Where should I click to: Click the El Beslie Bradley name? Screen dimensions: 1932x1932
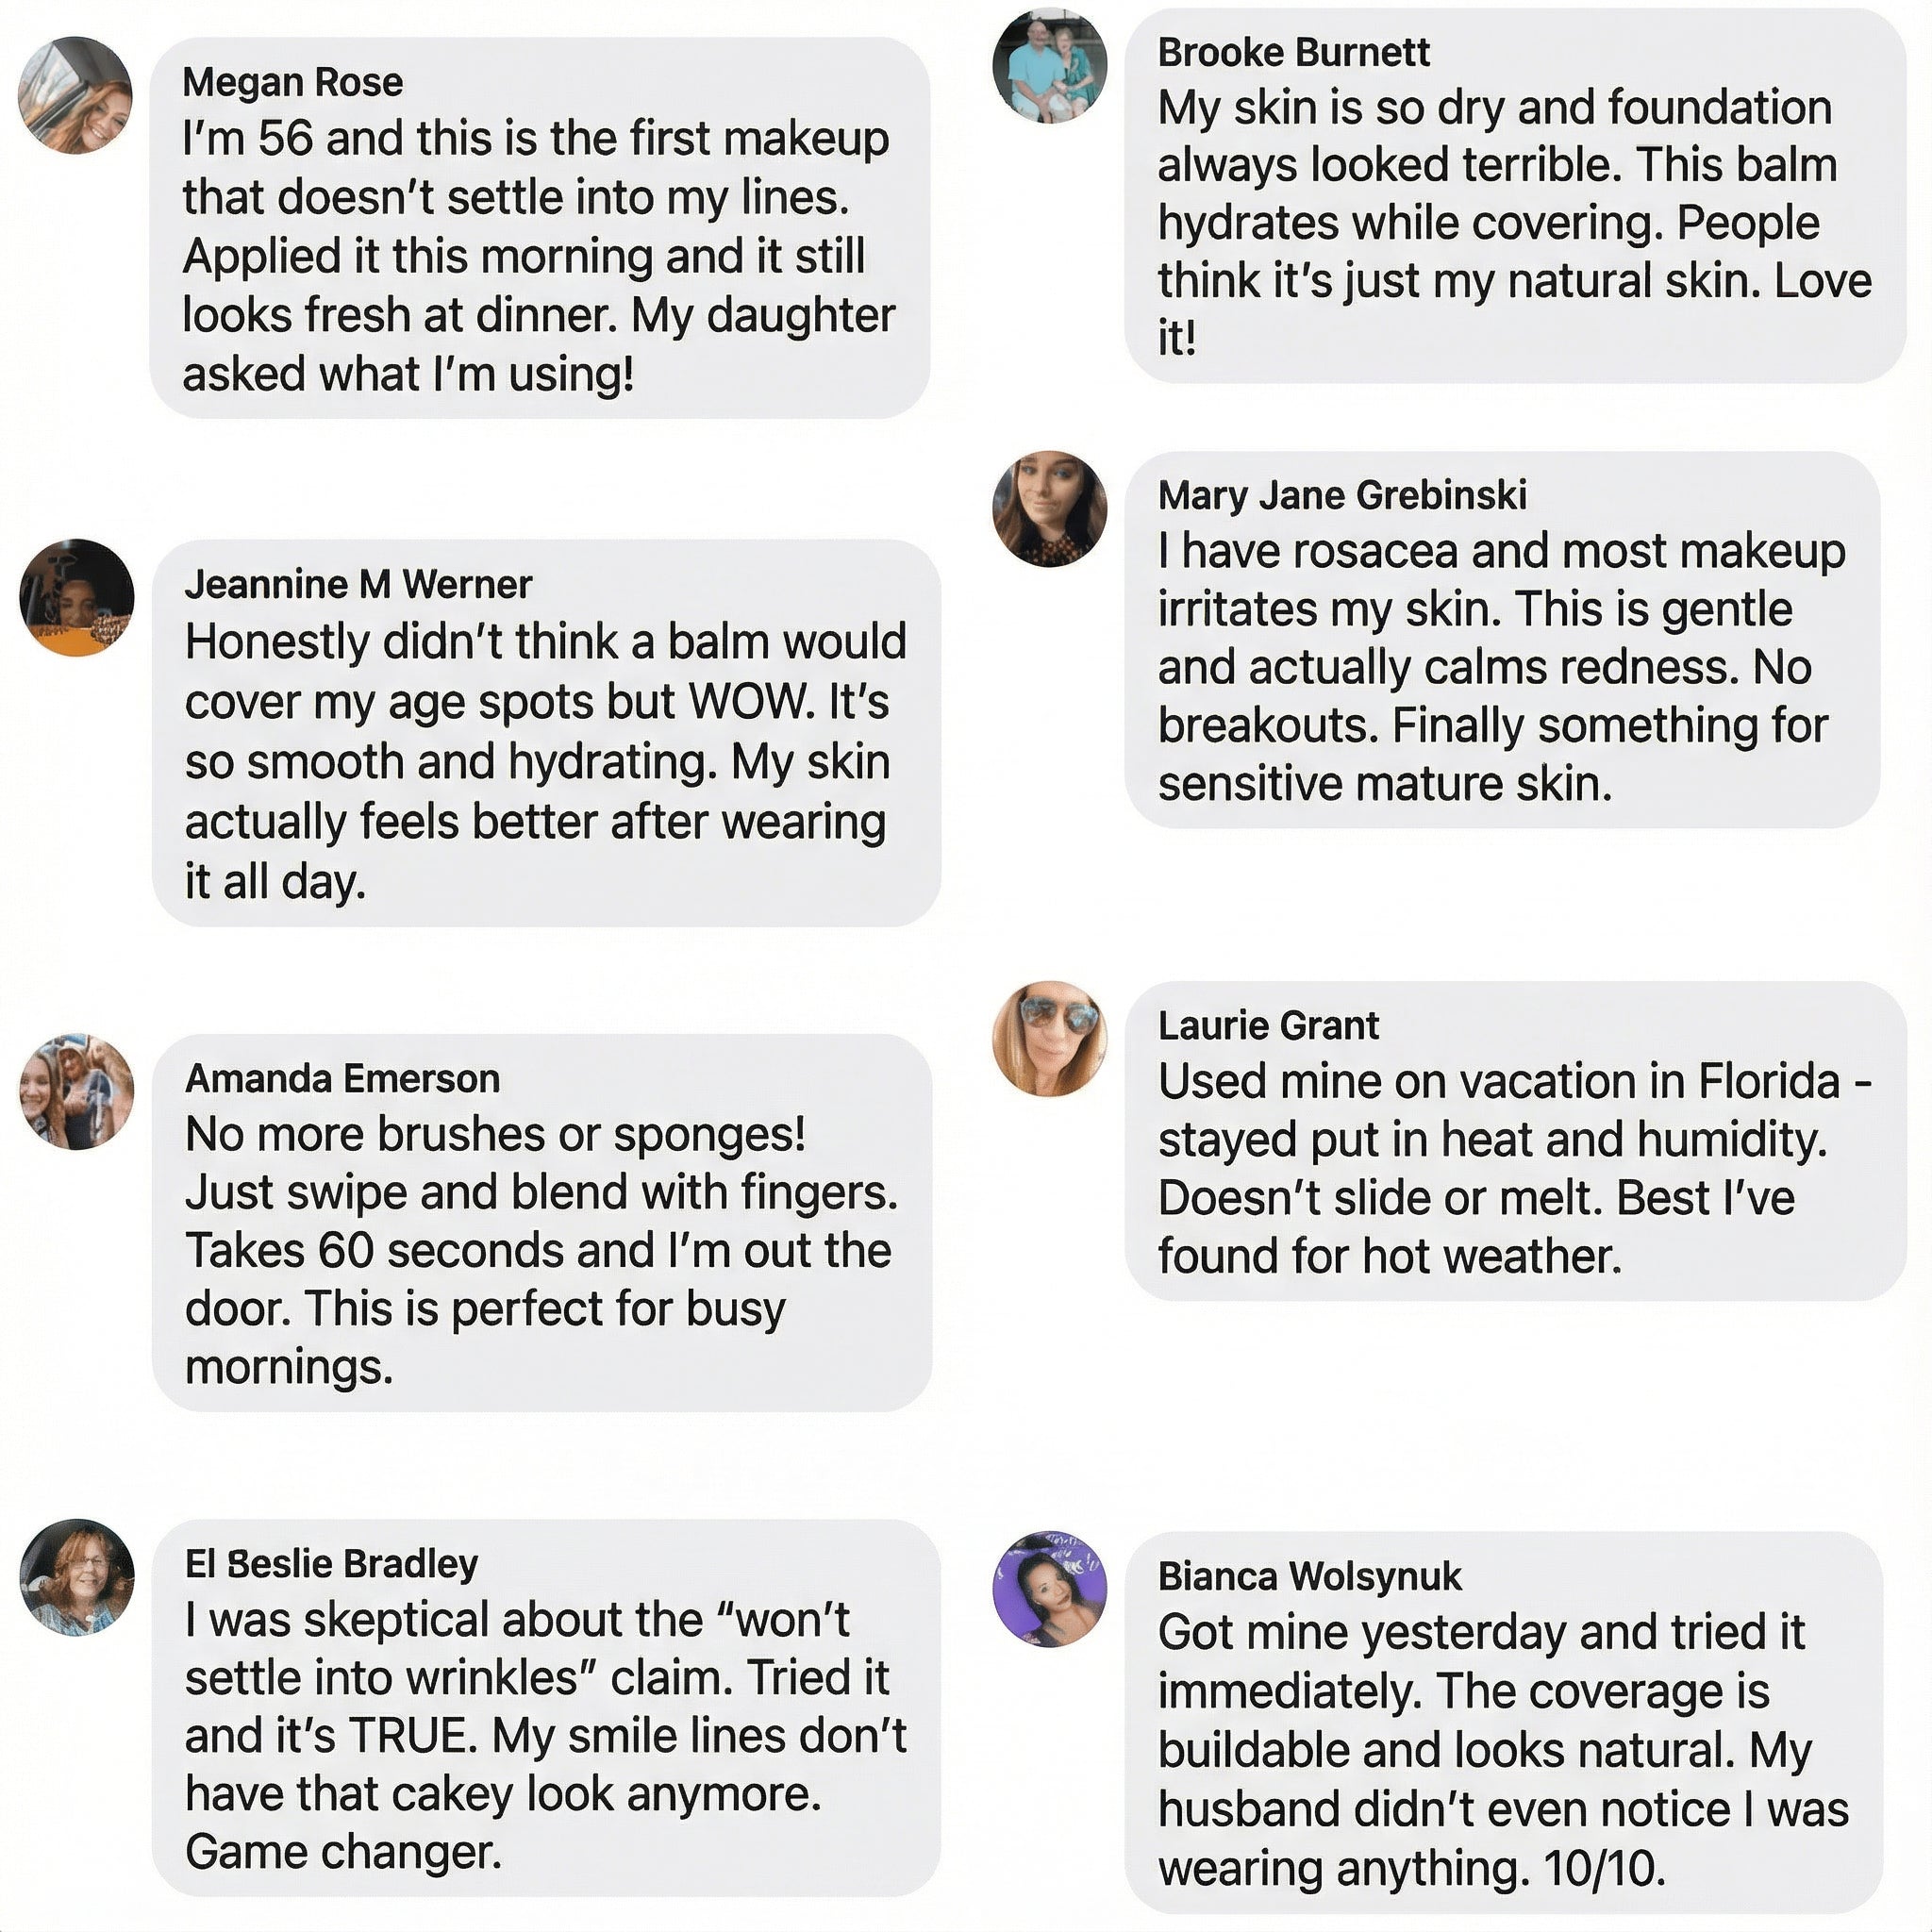click(x=331, y=1563)
